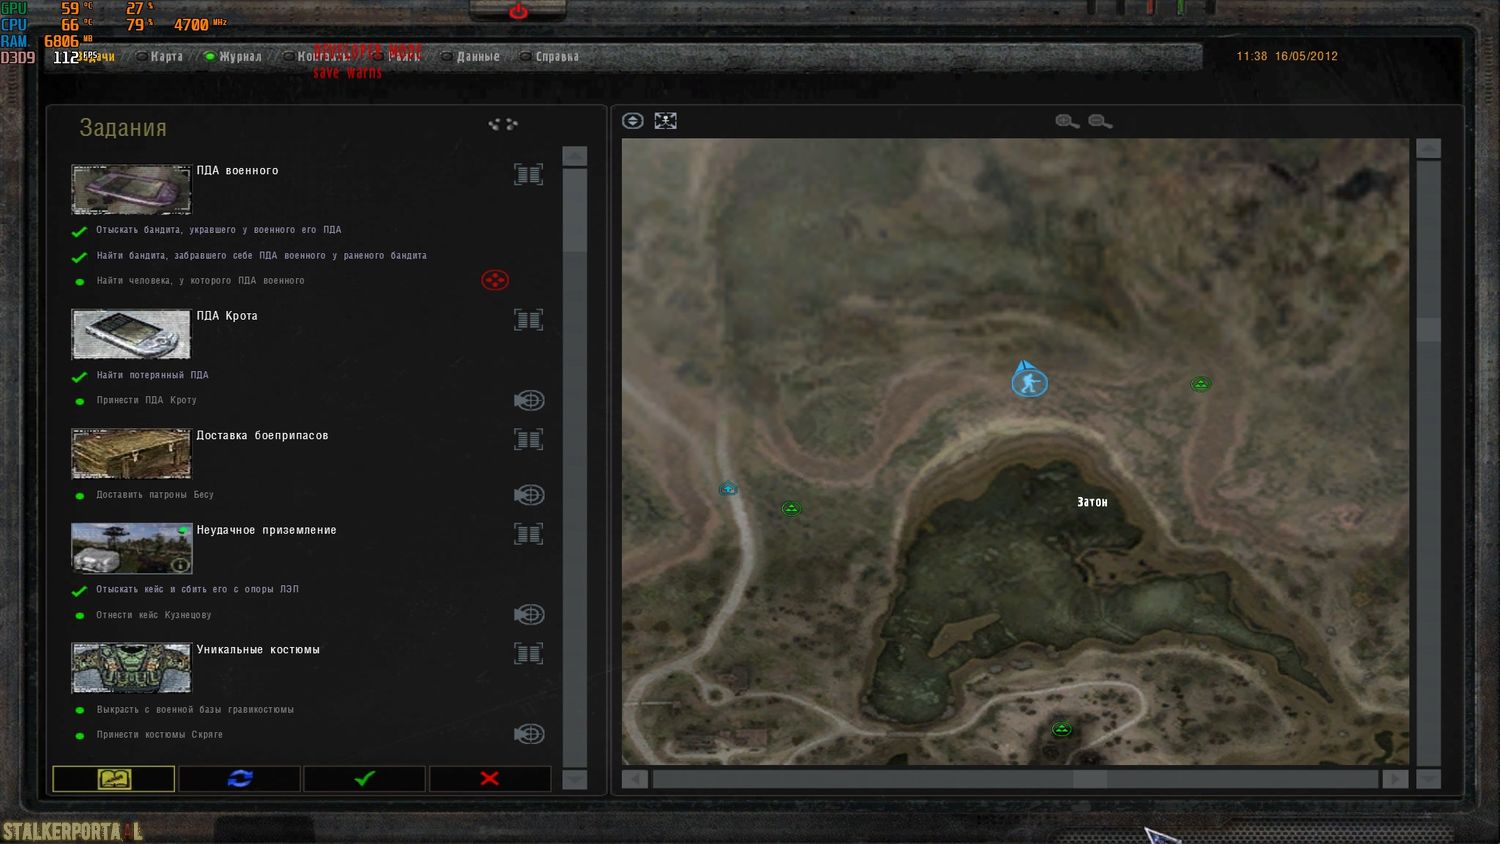Select green marker east of player
Image resolution: width=1500 pixels, height=844 pixels.
pos(1201,384)
